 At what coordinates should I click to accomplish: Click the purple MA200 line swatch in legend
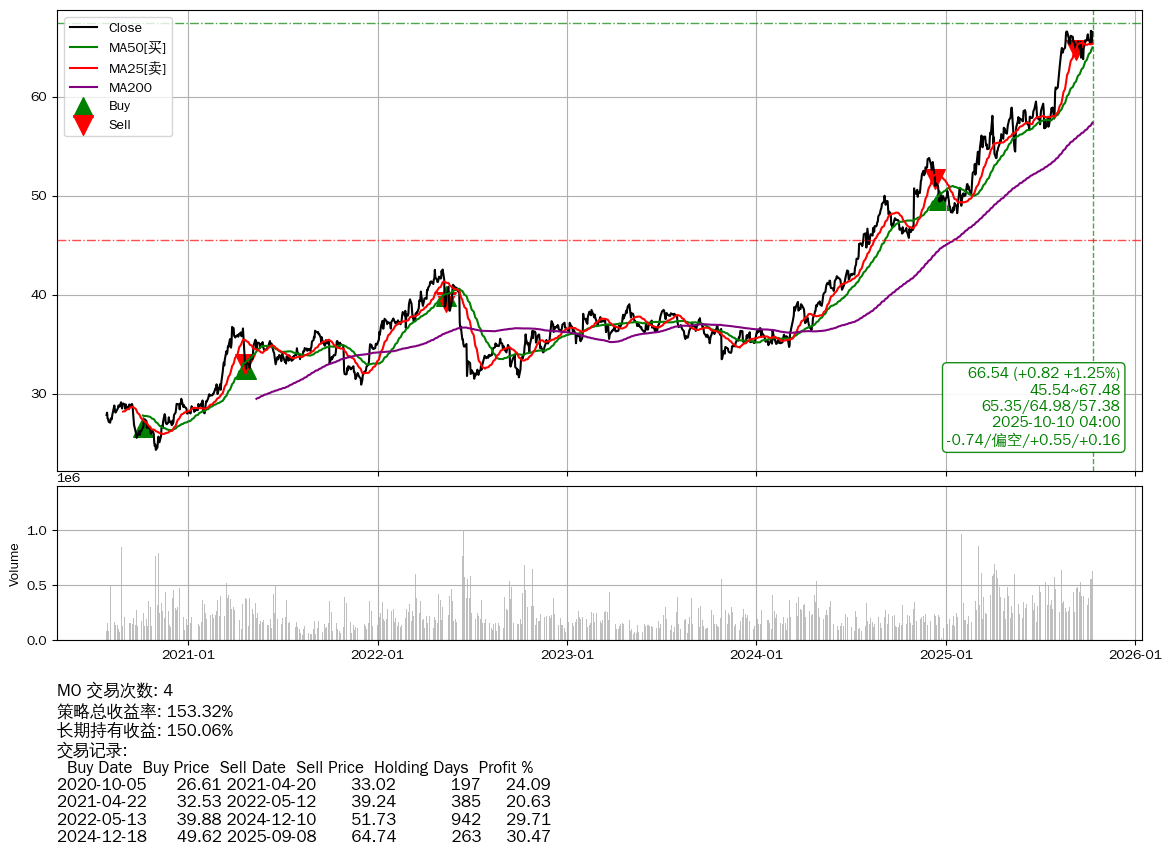(x=84, y=87)
